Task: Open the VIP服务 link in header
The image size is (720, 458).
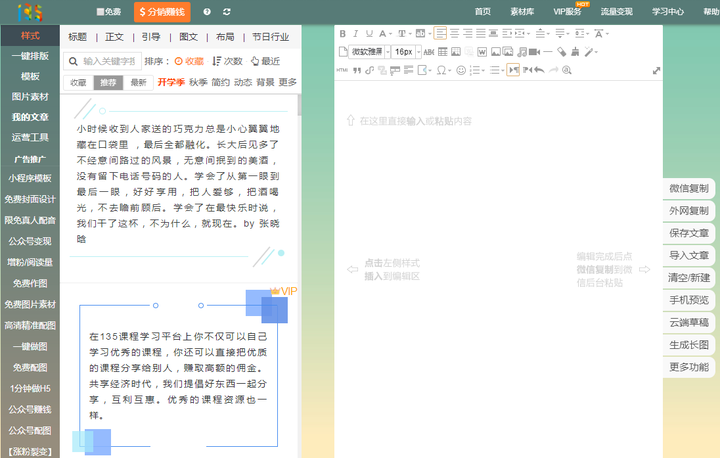Action: pos(567,12)
